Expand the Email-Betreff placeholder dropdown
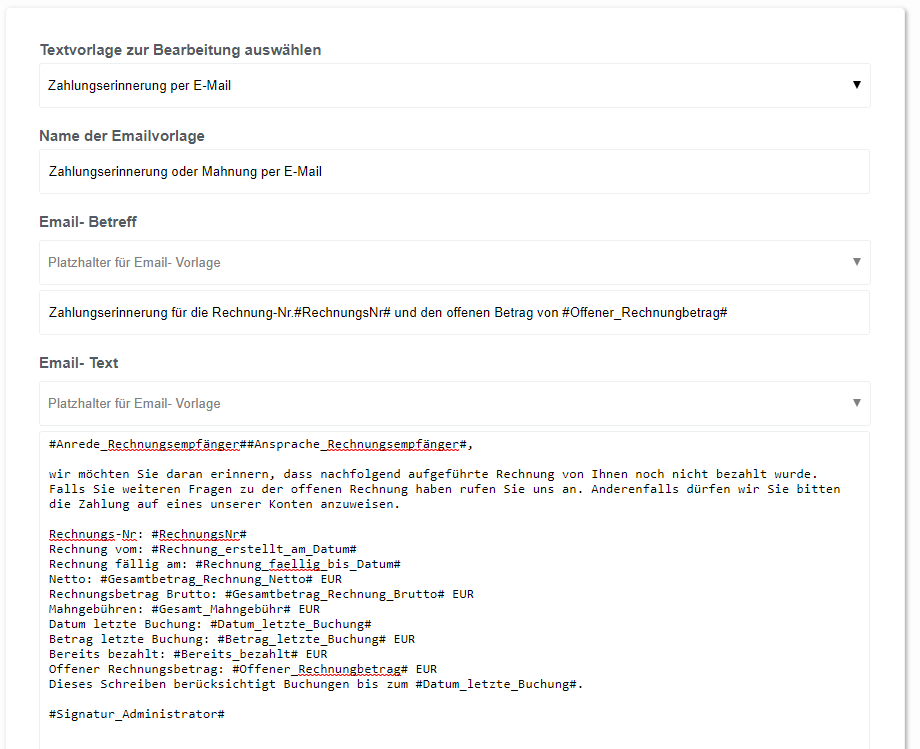Viewport: 920px width, 749px height. [x=455, y=262]
